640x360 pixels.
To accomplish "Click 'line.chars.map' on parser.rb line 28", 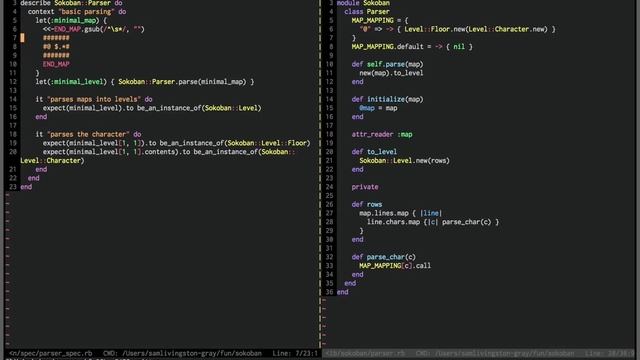I will pos(393,222).
